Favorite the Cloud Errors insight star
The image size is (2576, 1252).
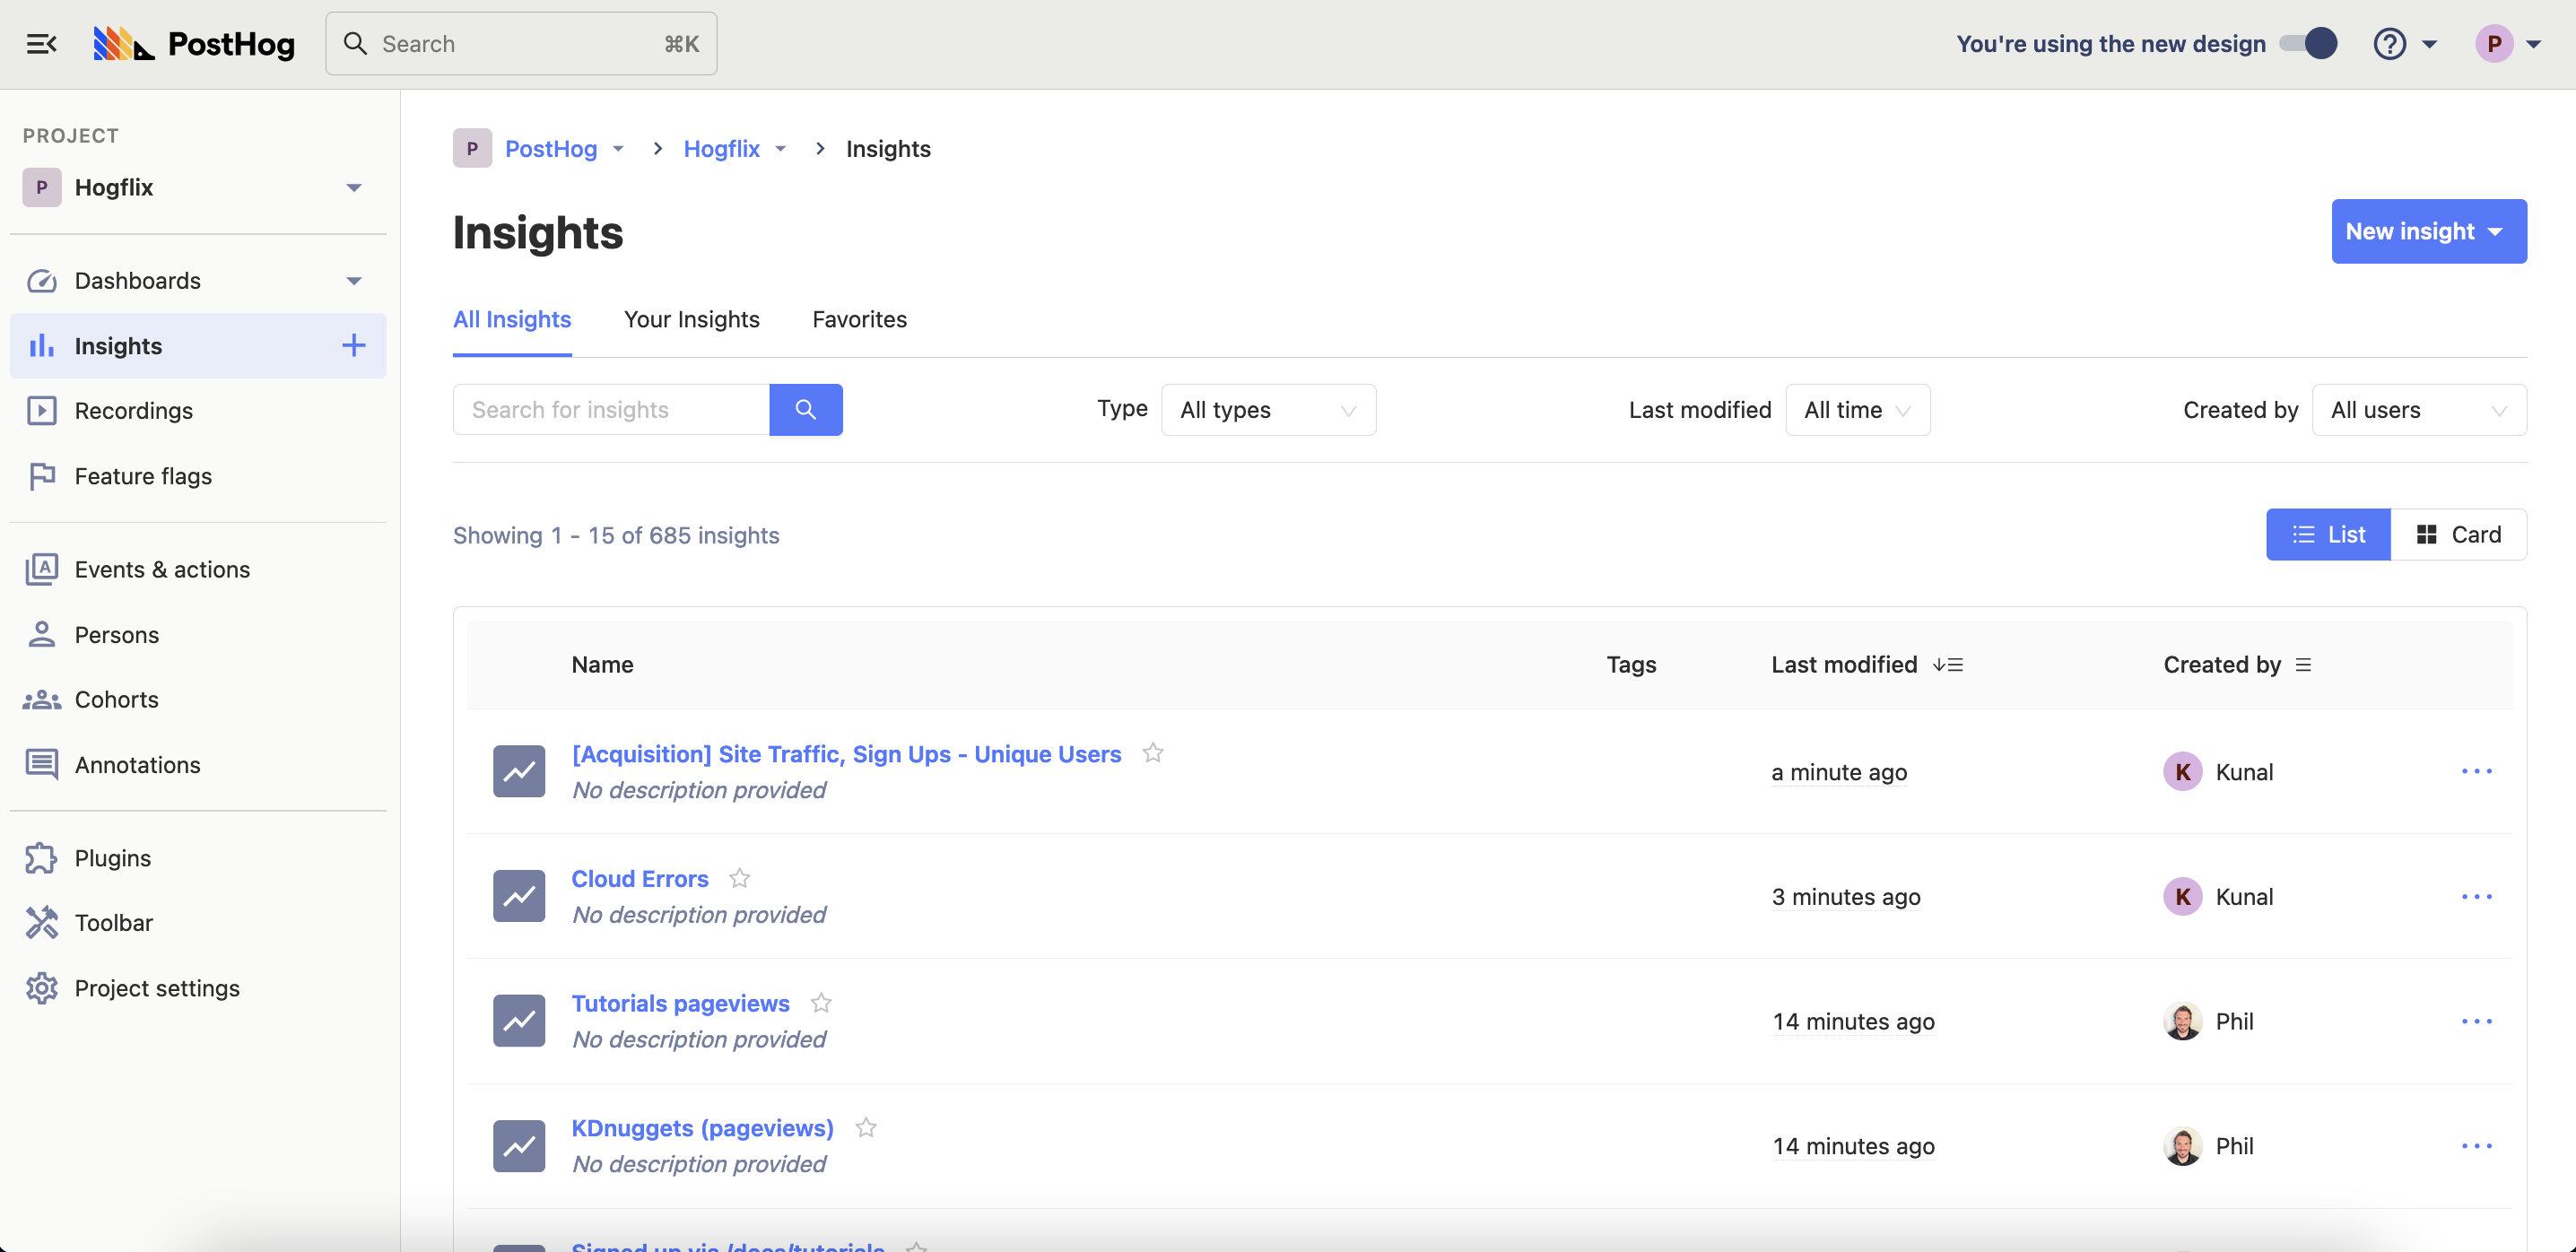[x=739, y=878]
